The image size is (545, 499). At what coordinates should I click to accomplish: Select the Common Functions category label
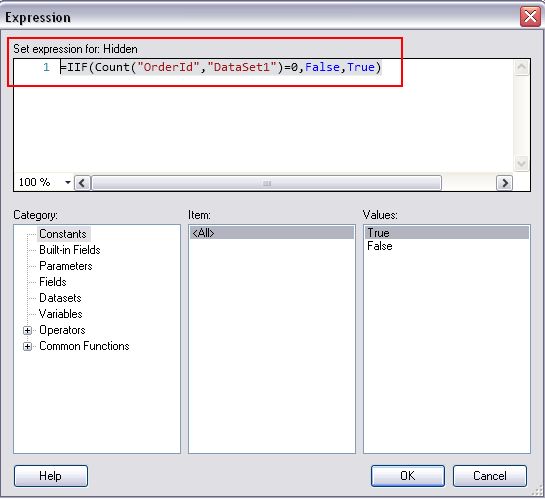84,346
